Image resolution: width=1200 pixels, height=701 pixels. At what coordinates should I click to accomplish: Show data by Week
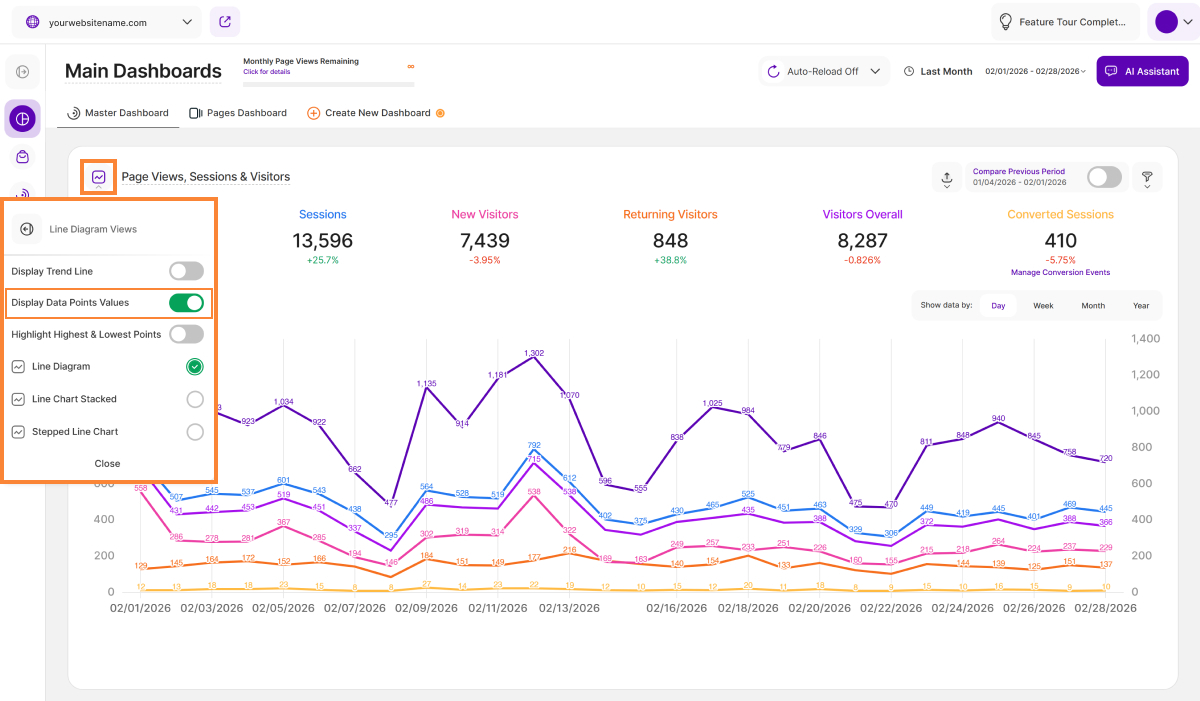1043,306
